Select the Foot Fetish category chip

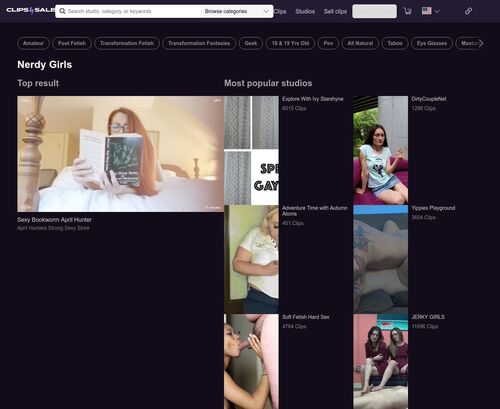(x=72, y=43)
